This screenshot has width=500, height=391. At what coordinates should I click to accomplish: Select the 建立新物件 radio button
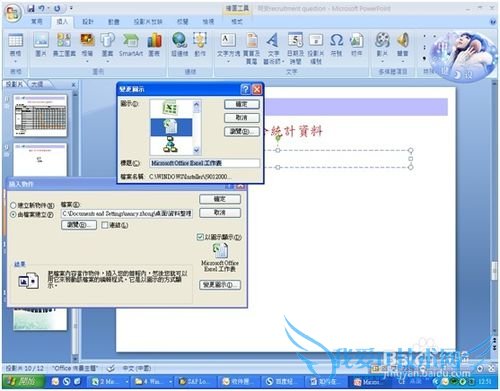pyautogui.click(x=13, y=205)
